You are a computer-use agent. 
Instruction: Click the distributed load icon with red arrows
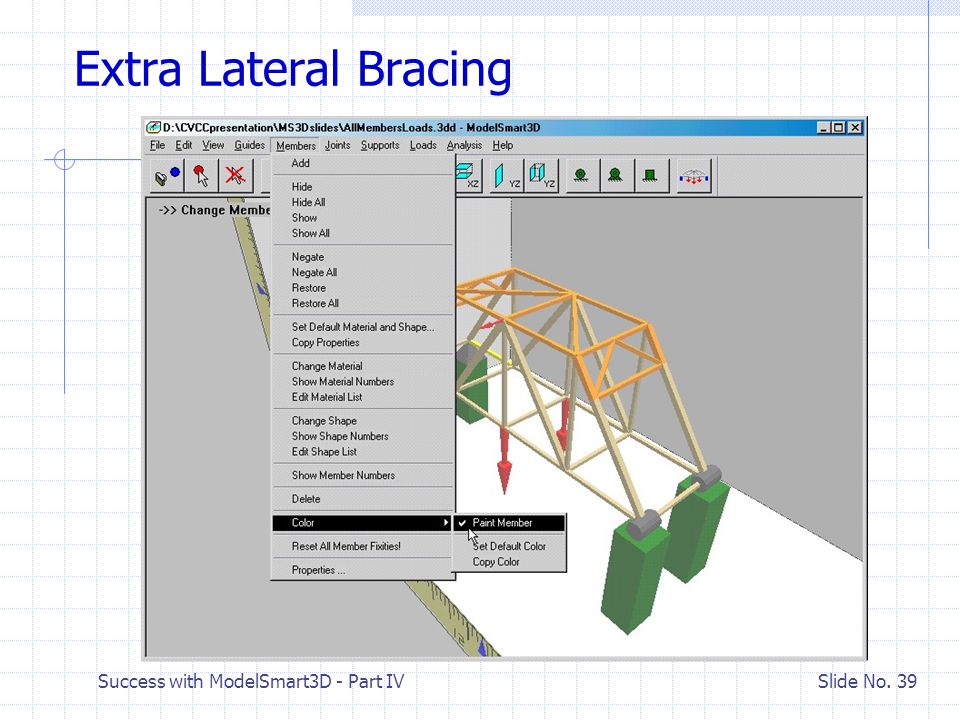click(x=694, y=177)
